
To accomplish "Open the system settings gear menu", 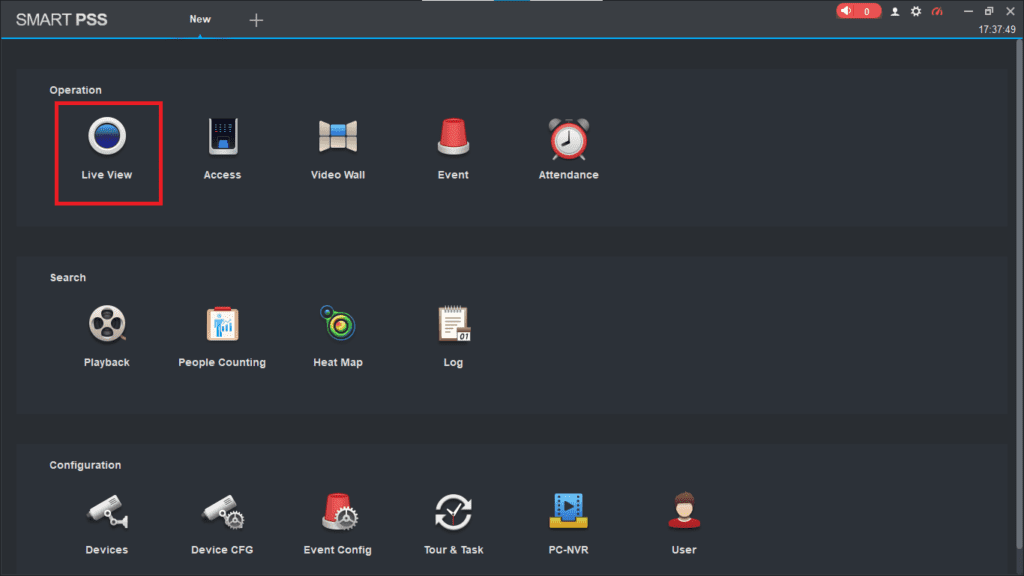I will tap(916, 11).
